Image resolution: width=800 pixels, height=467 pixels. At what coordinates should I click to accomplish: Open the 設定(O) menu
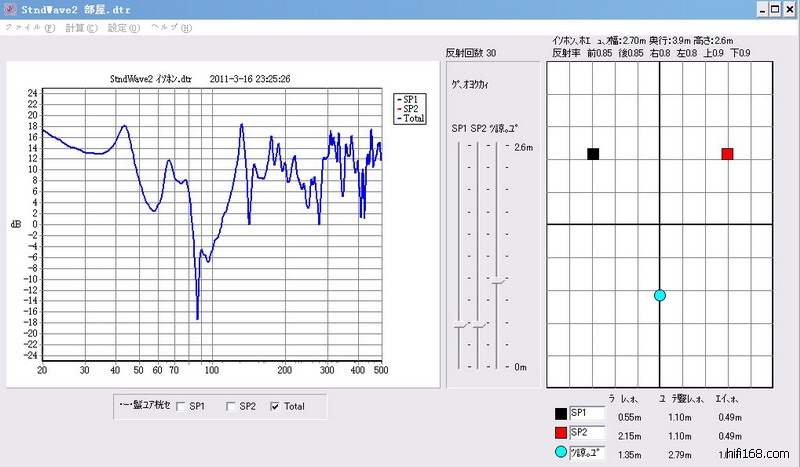(124, 27)
